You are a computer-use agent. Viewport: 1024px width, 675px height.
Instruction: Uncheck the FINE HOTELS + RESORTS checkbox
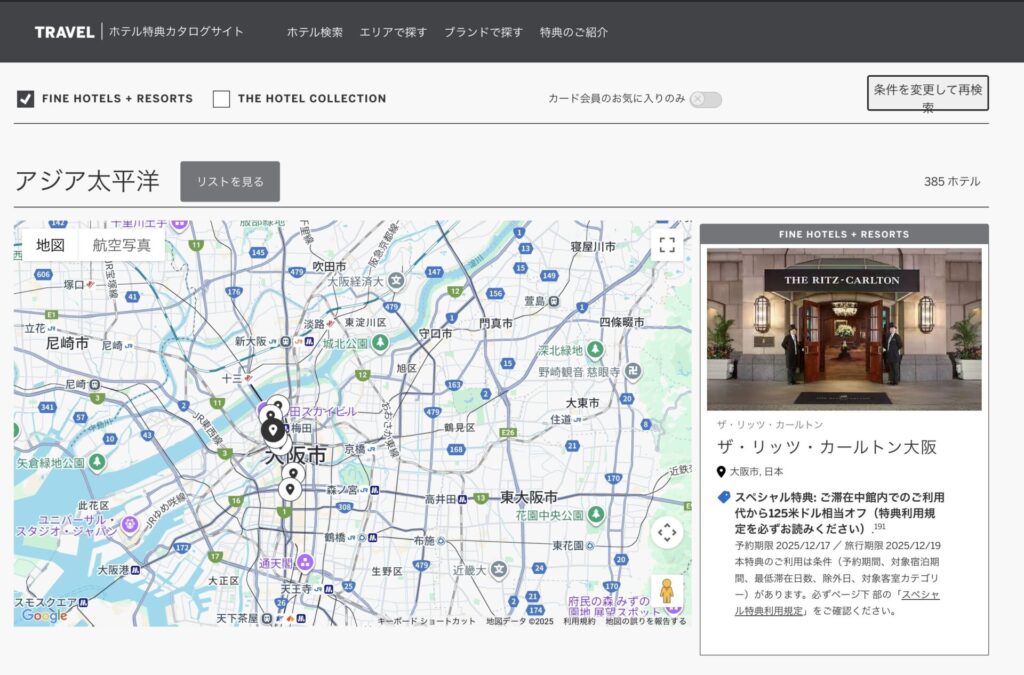pos(25,99)
